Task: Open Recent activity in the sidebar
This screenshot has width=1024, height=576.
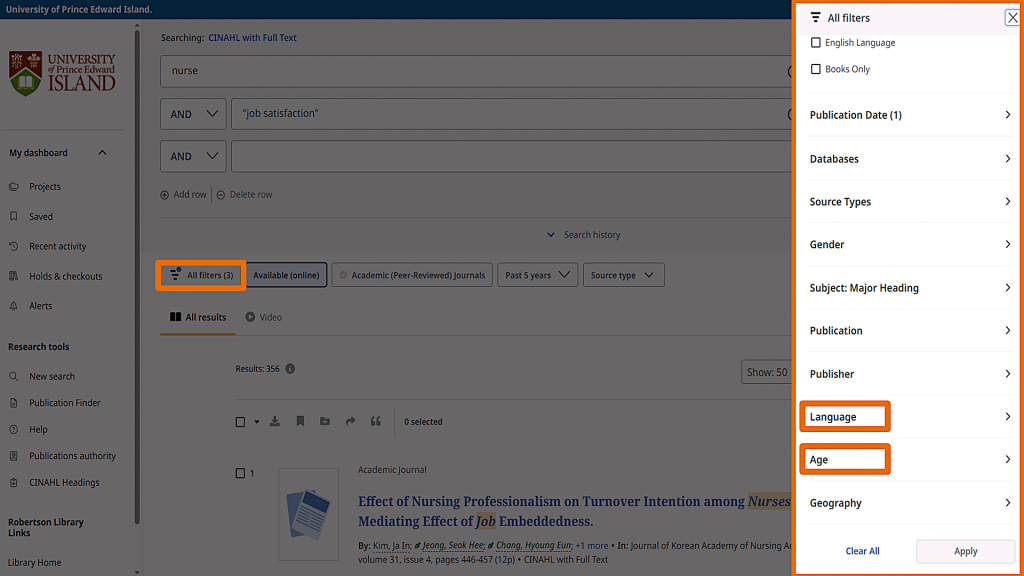Action: [x=57, y=246]
